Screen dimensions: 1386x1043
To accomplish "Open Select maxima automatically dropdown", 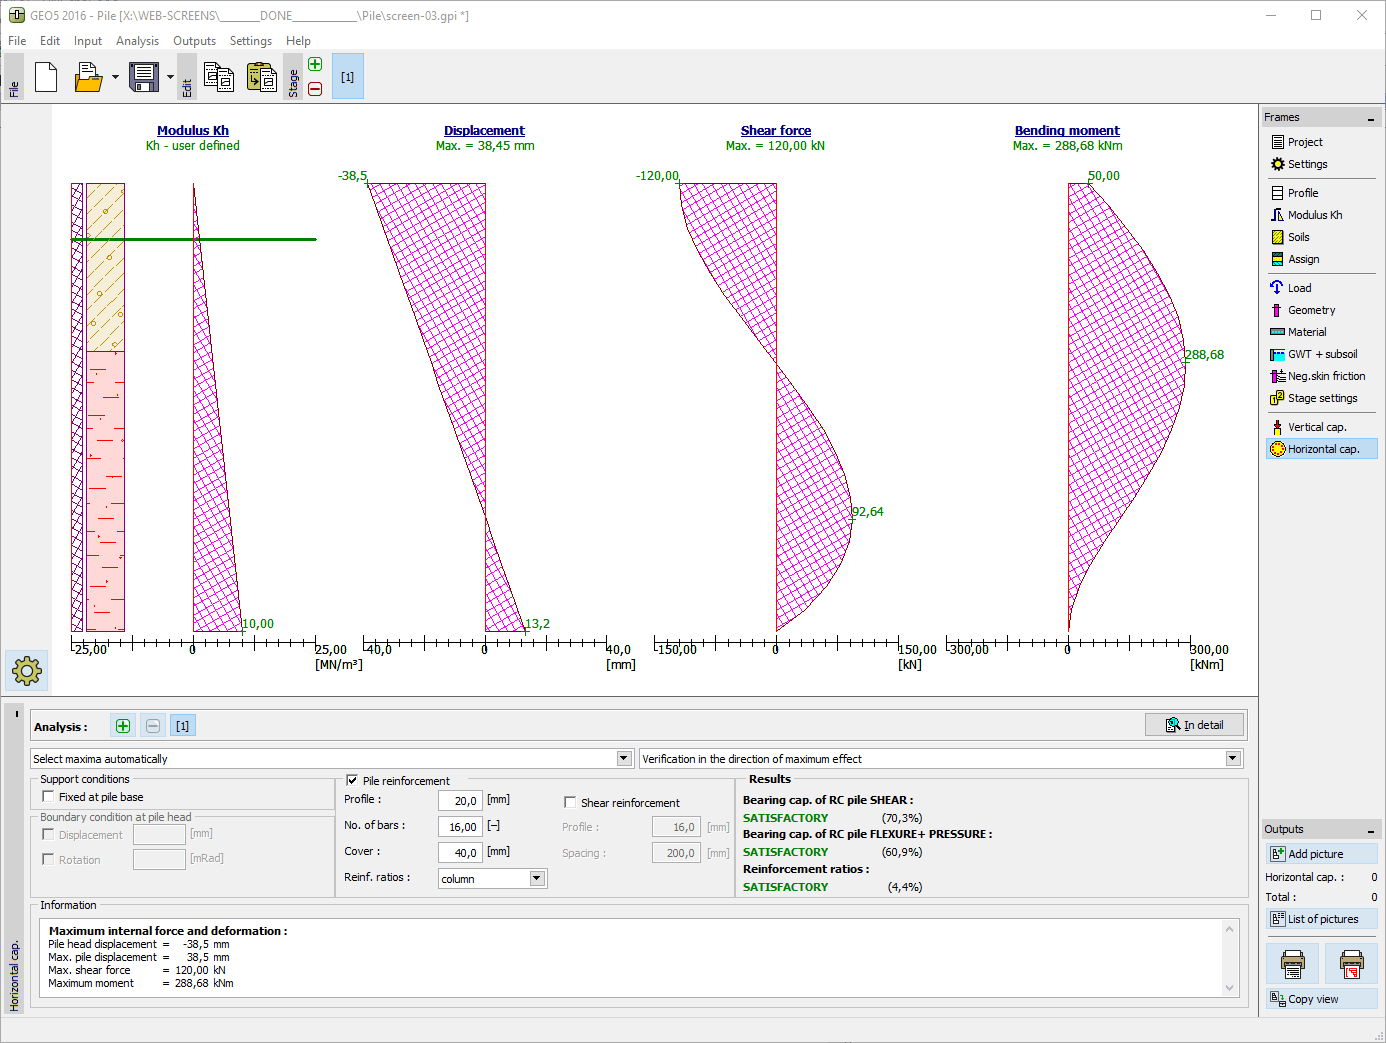I will coord(624,759).
